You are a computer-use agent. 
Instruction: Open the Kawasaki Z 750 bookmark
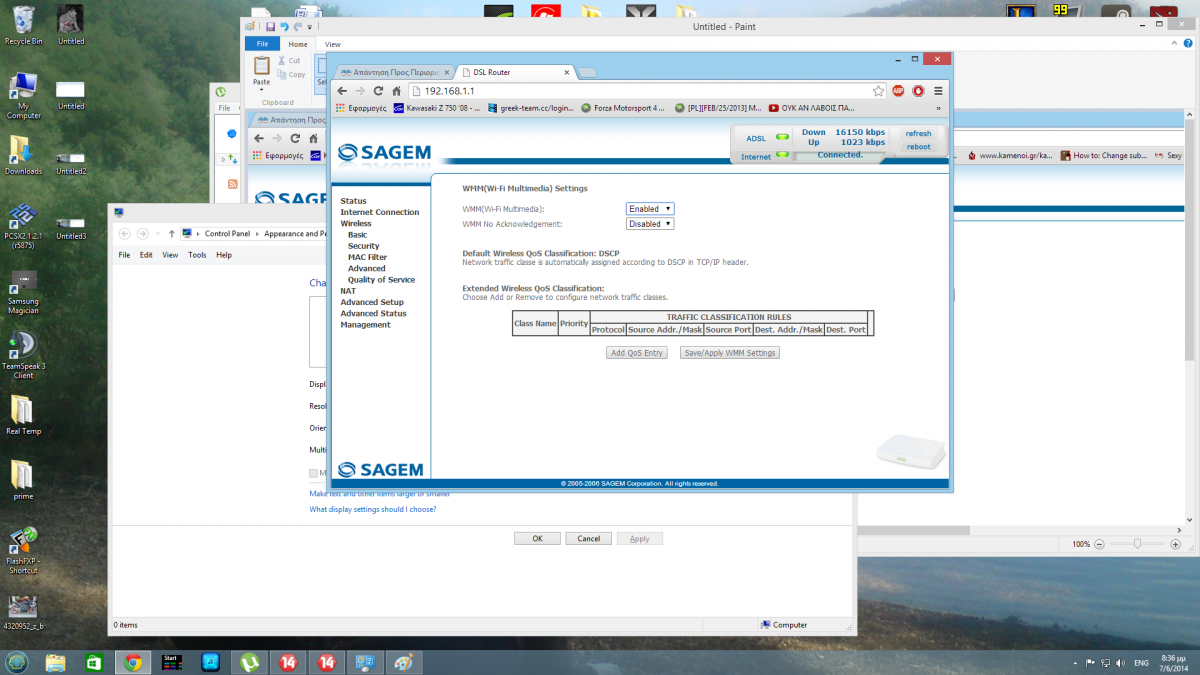coord(436,108)
